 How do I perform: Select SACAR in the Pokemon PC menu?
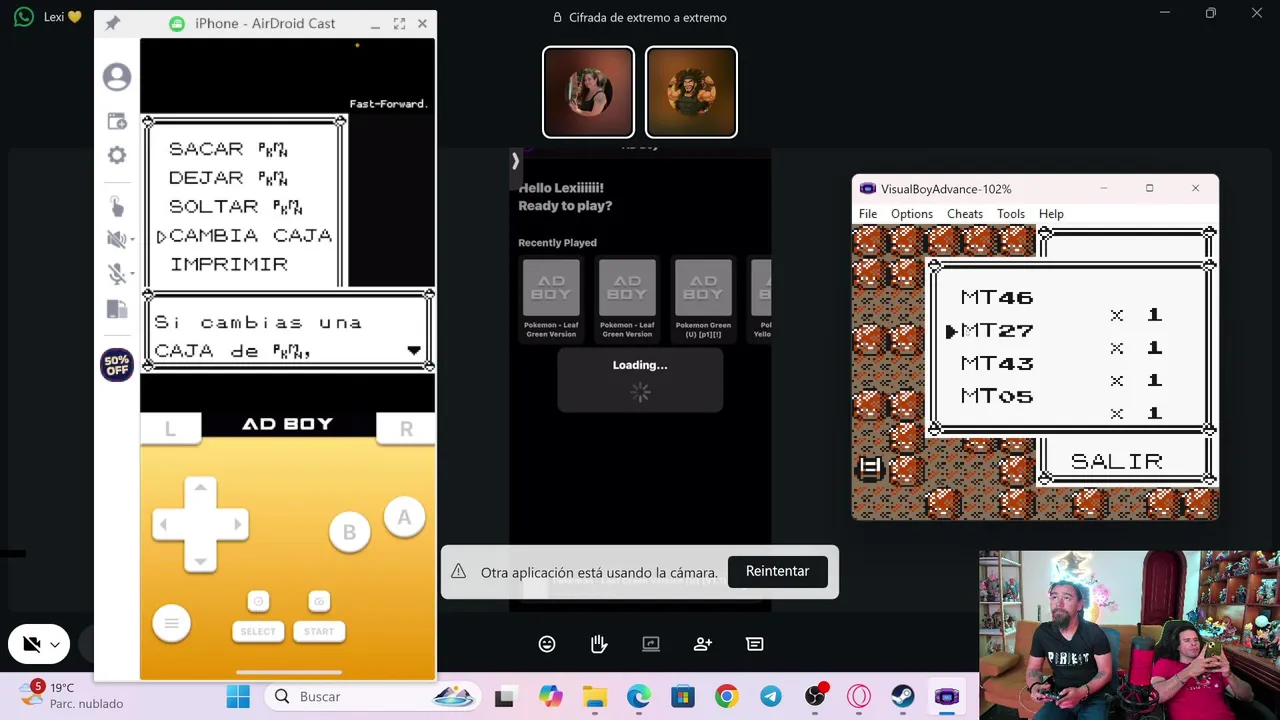tap(228, 149)
